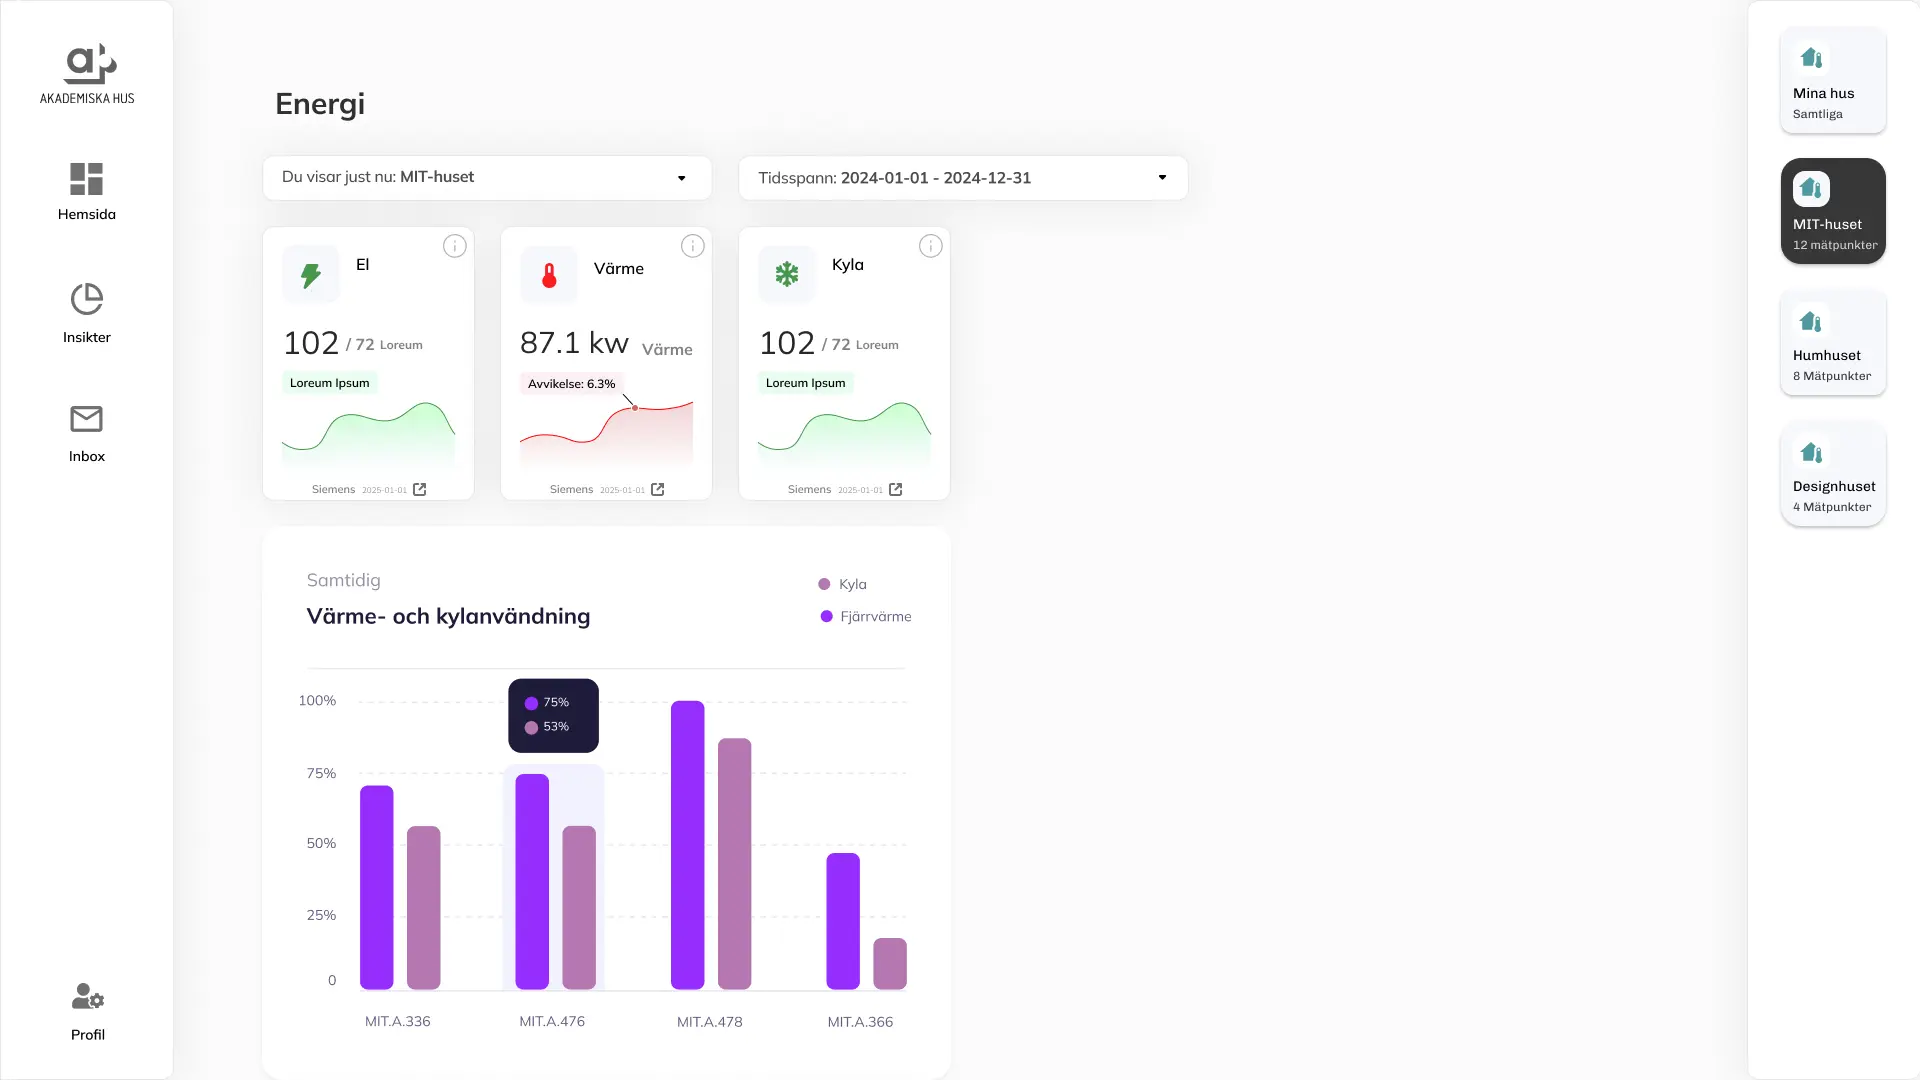Click the red Värme trend chart

click(x=606, y=434)
